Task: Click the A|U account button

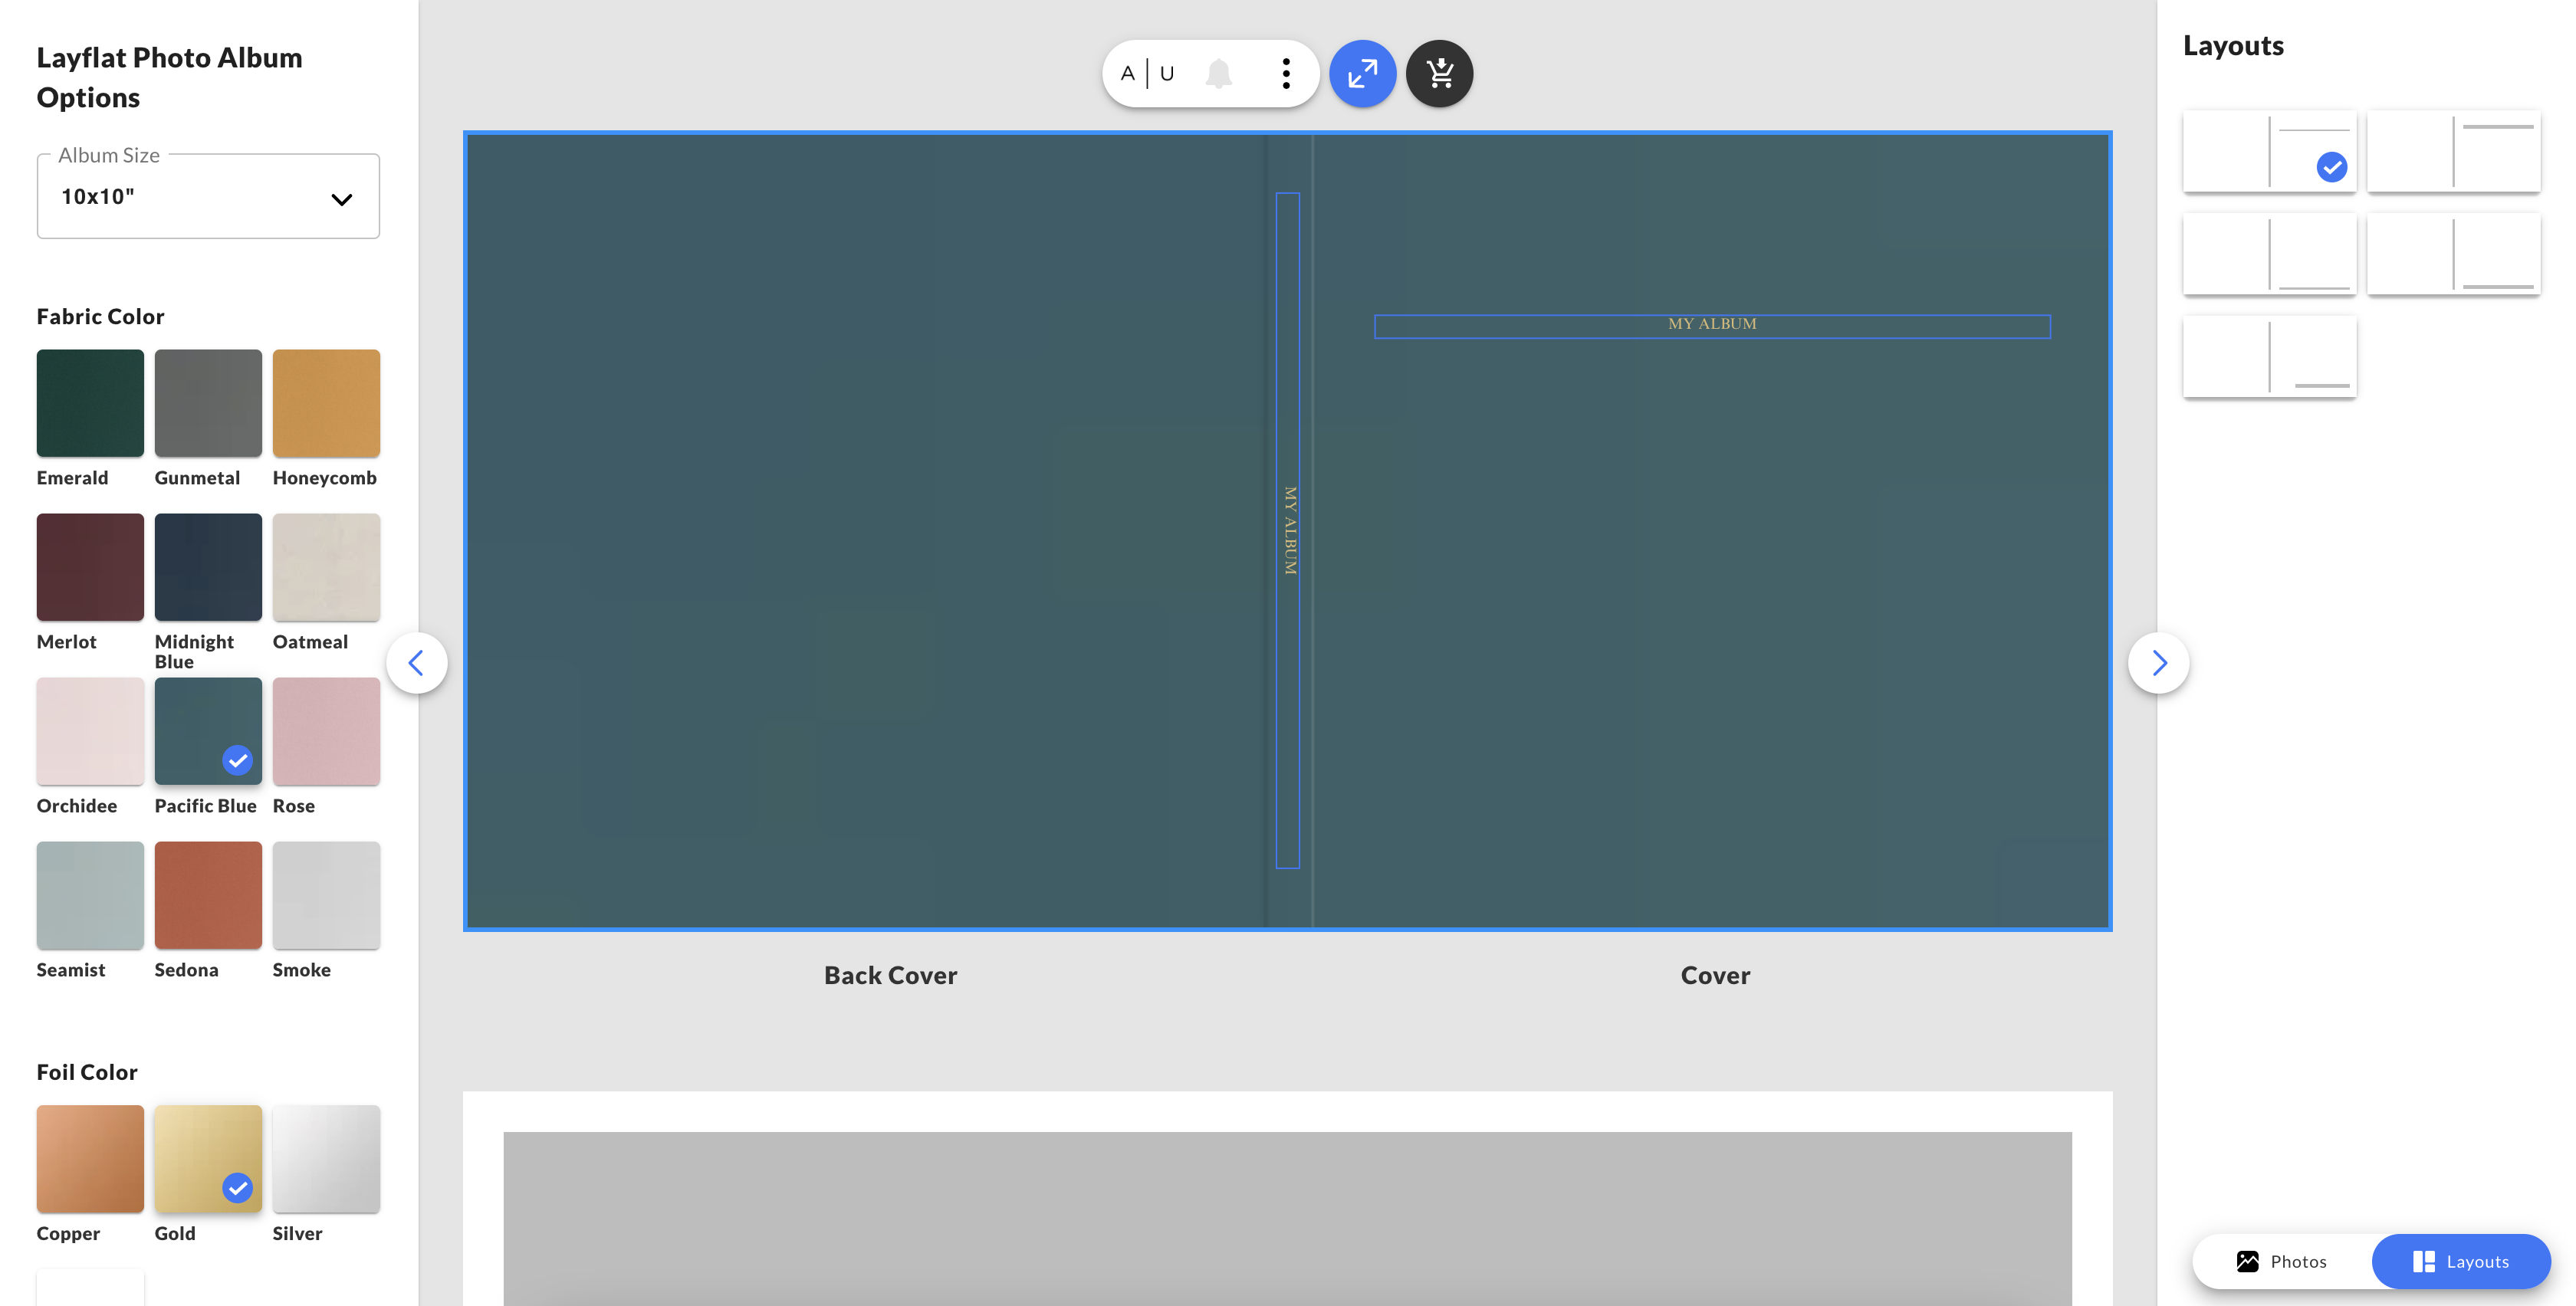Action: 1147,73
